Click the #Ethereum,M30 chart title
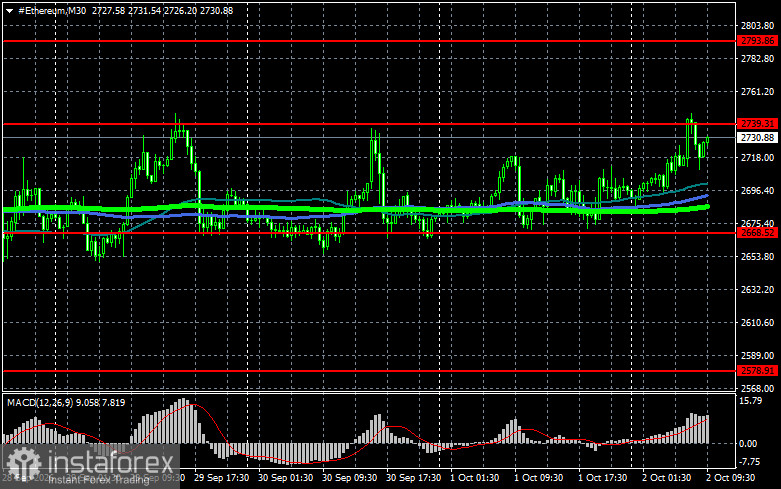 coord(52,10)
